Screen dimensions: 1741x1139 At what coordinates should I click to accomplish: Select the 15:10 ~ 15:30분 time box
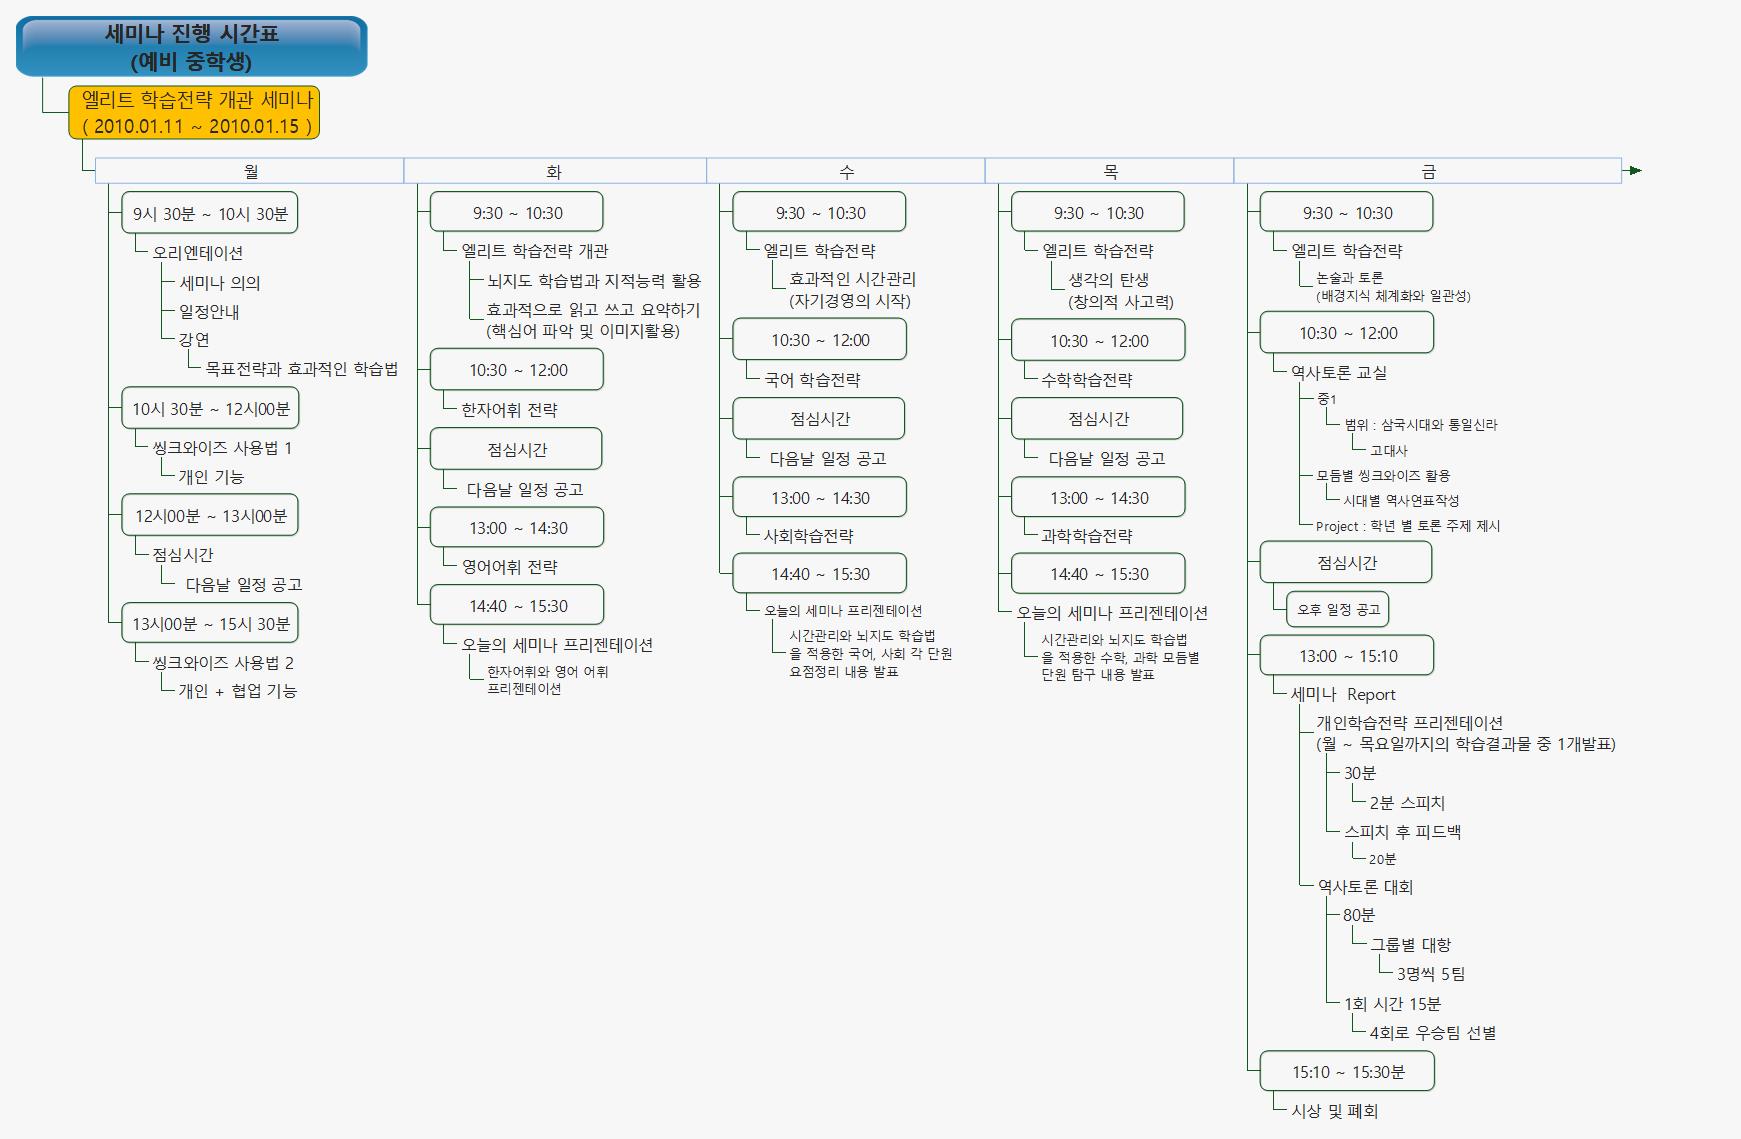pos(1347,1072)
